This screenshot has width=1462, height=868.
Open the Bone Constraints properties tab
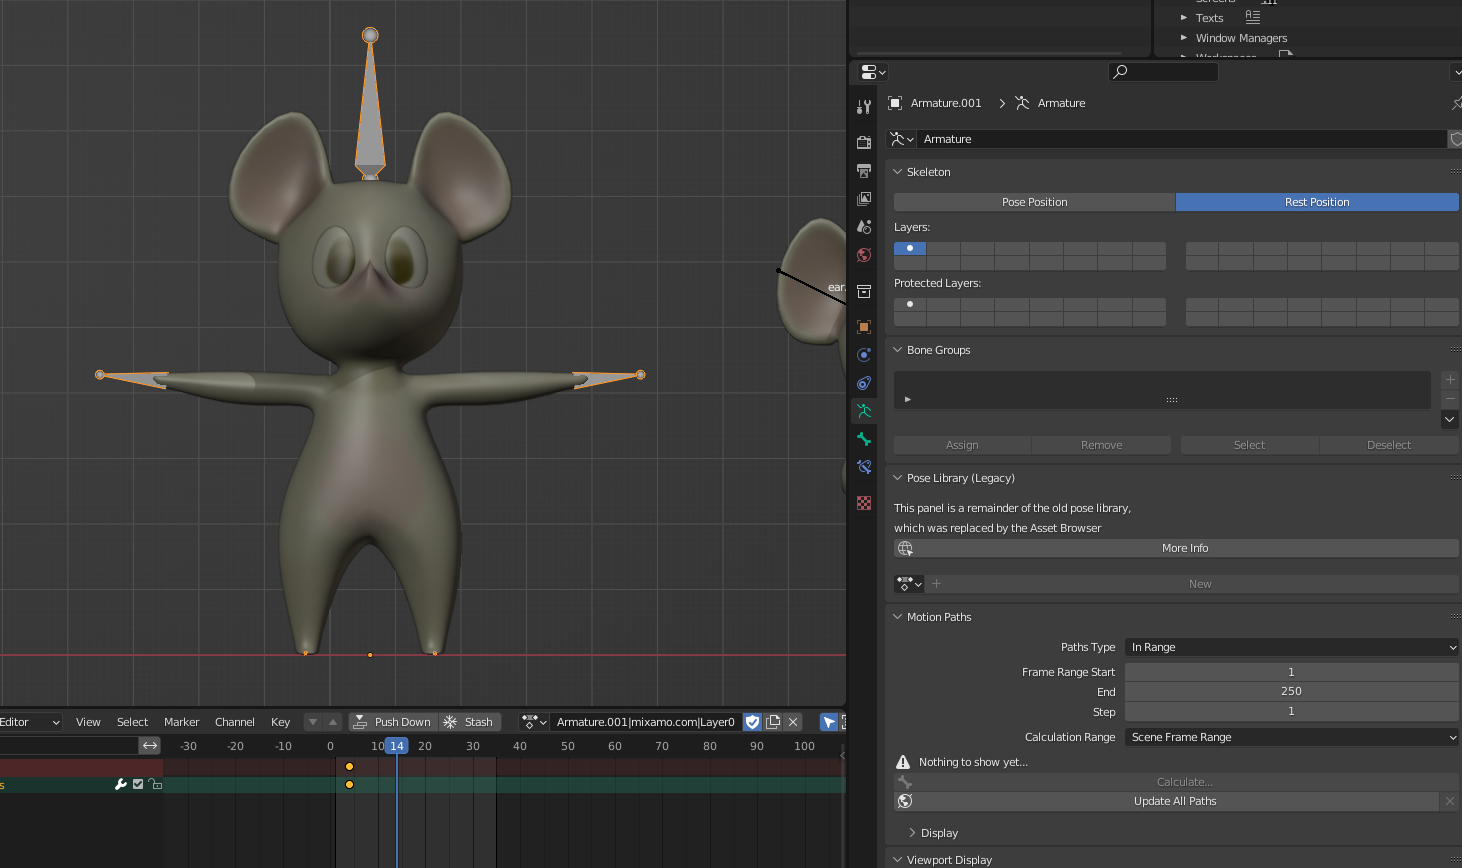864,467
